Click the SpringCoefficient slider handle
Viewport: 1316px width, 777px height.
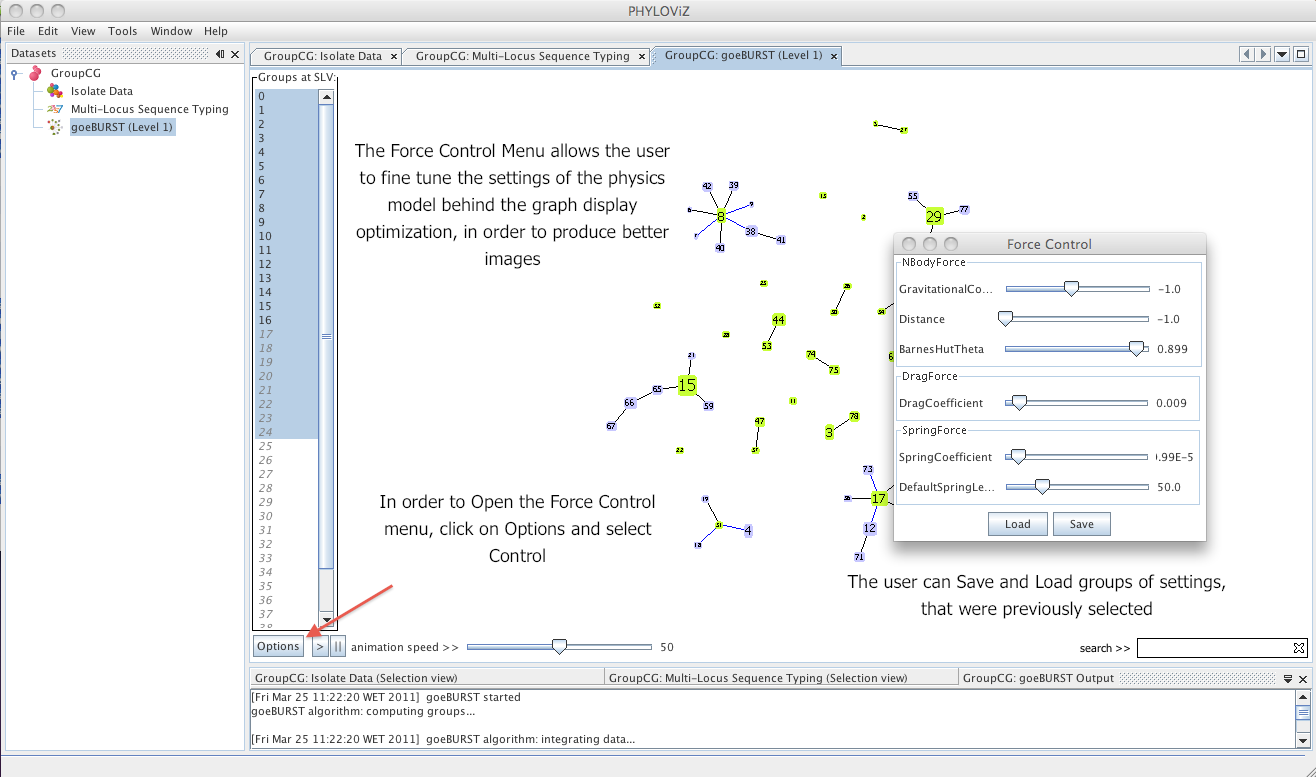[x=1018, y=457]
